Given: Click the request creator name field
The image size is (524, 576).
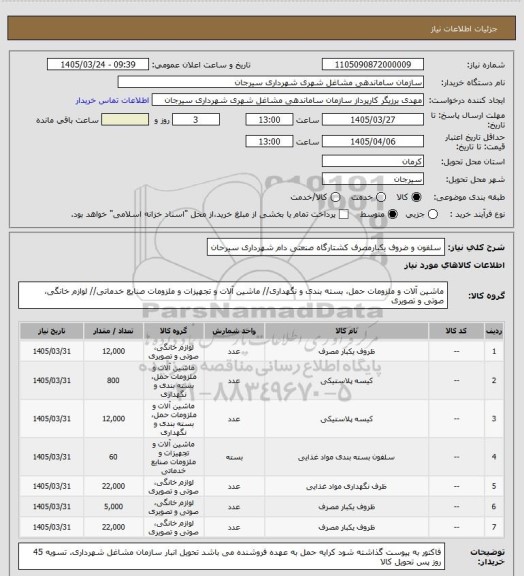Looking at the screenshot, I should pos(288,100).
